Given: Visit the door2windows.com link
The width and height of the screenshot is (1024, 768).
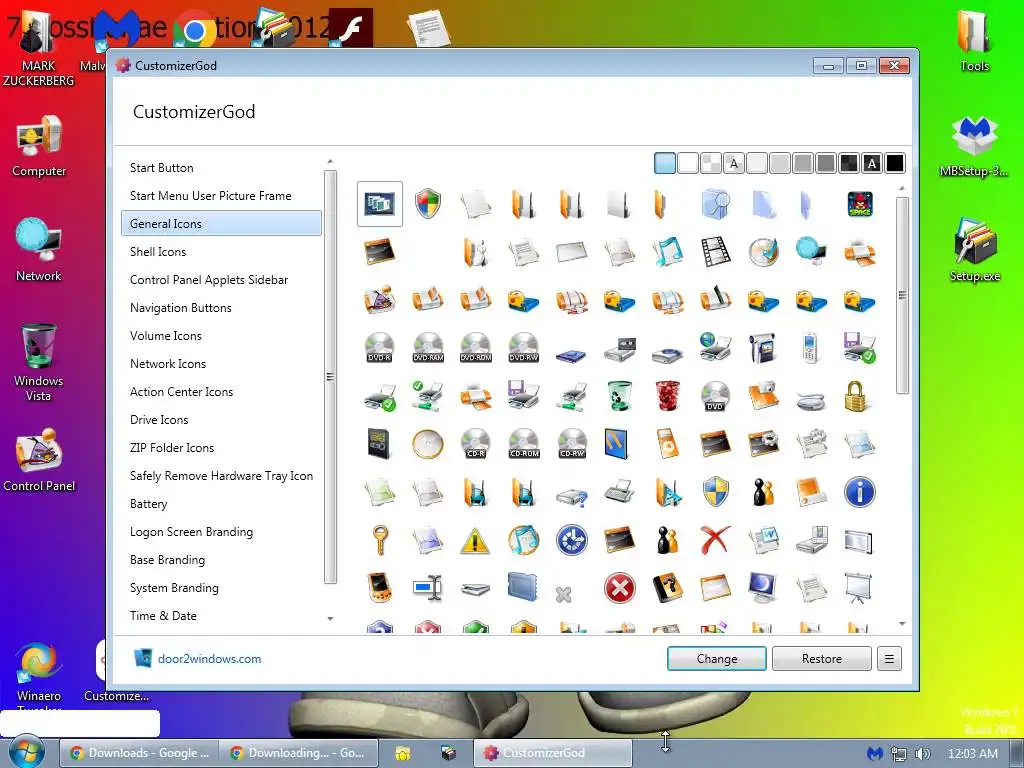Looking at the screenshot, I should pyautogui.click(x=209, y=659).
